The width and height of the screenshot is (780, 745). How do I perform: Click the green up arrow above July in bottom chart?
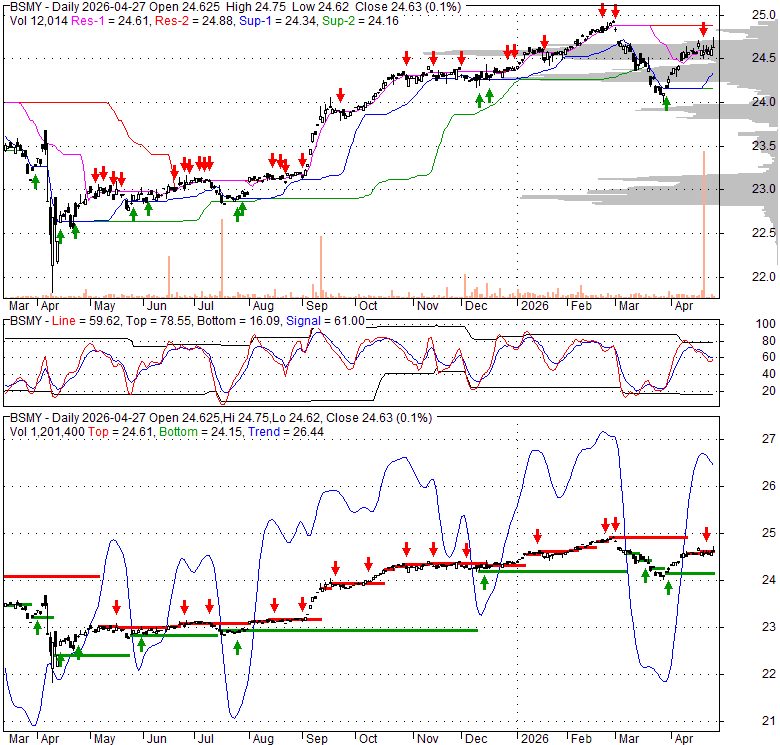click(x=238, y=647)
